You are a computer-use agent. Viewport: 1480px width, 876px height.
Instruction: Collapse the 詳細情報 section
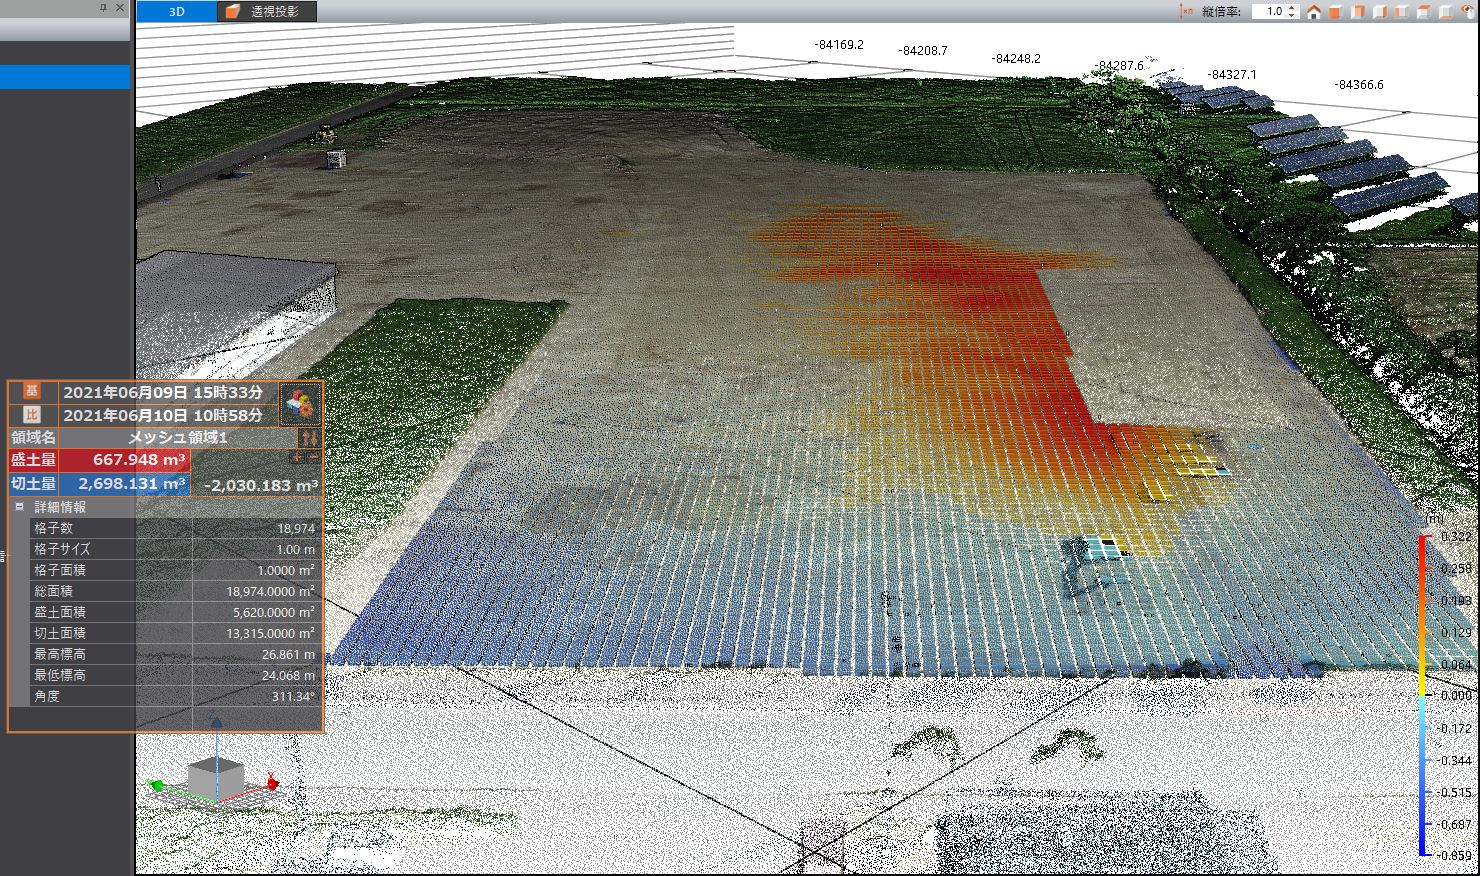19,507
